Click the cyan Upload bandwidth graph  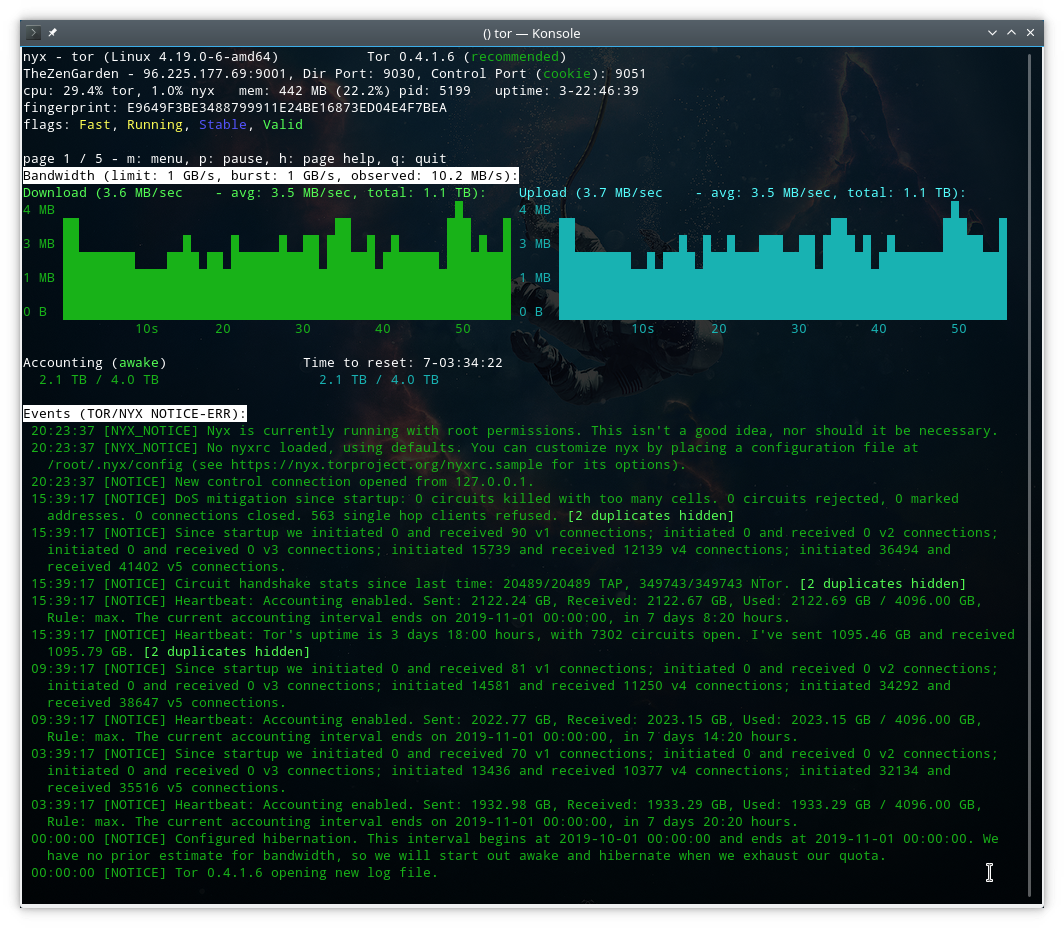(x=782, y=261)
